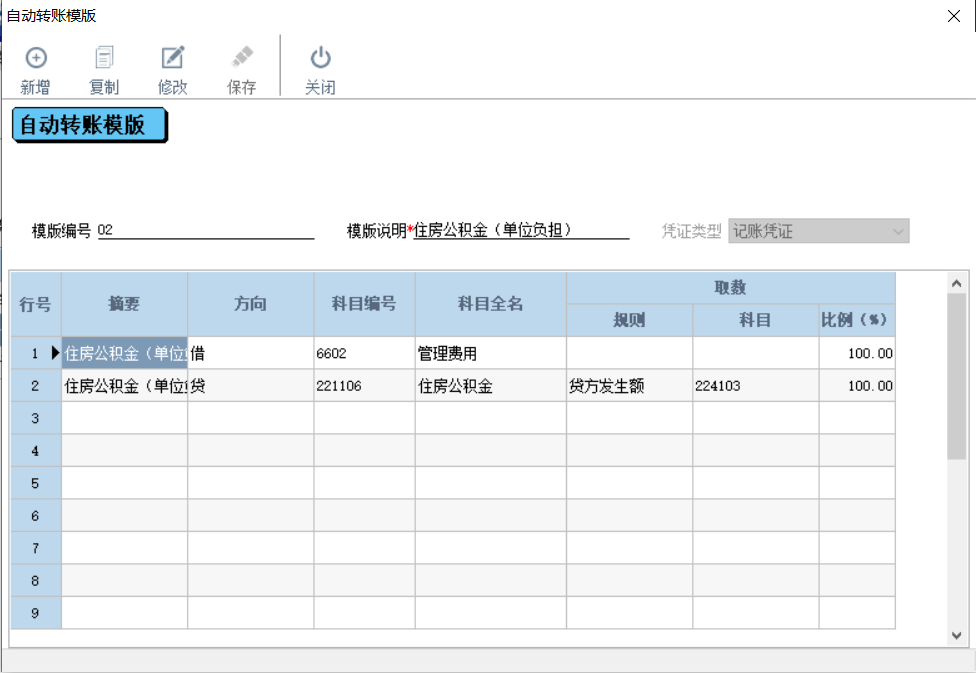976x673 pixels.
Task: Click the 科目全名 column header
Action: point(491,304)
